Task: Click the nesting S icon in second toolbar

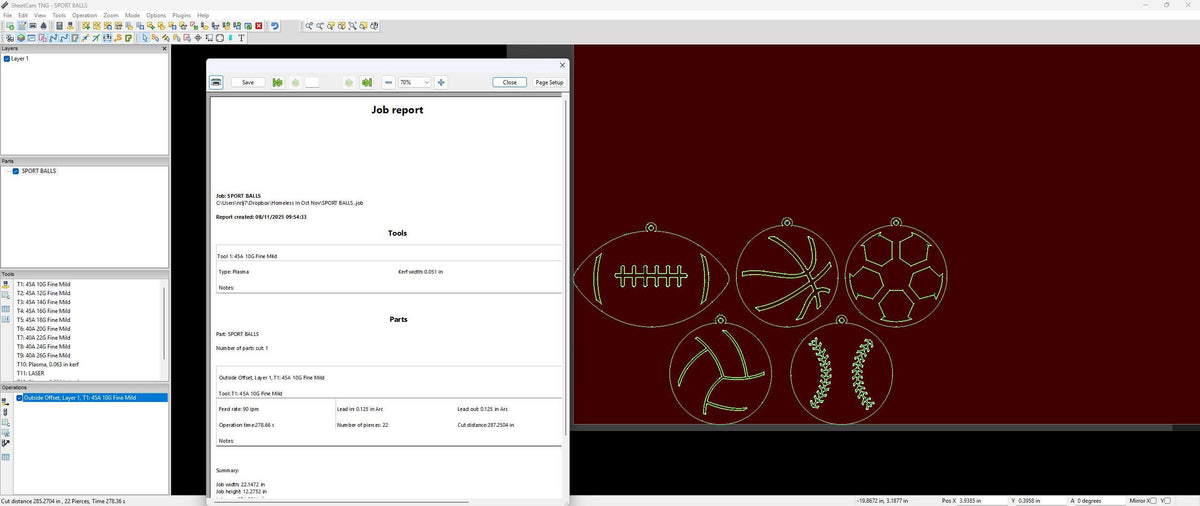Action: (x=118, y=37)
